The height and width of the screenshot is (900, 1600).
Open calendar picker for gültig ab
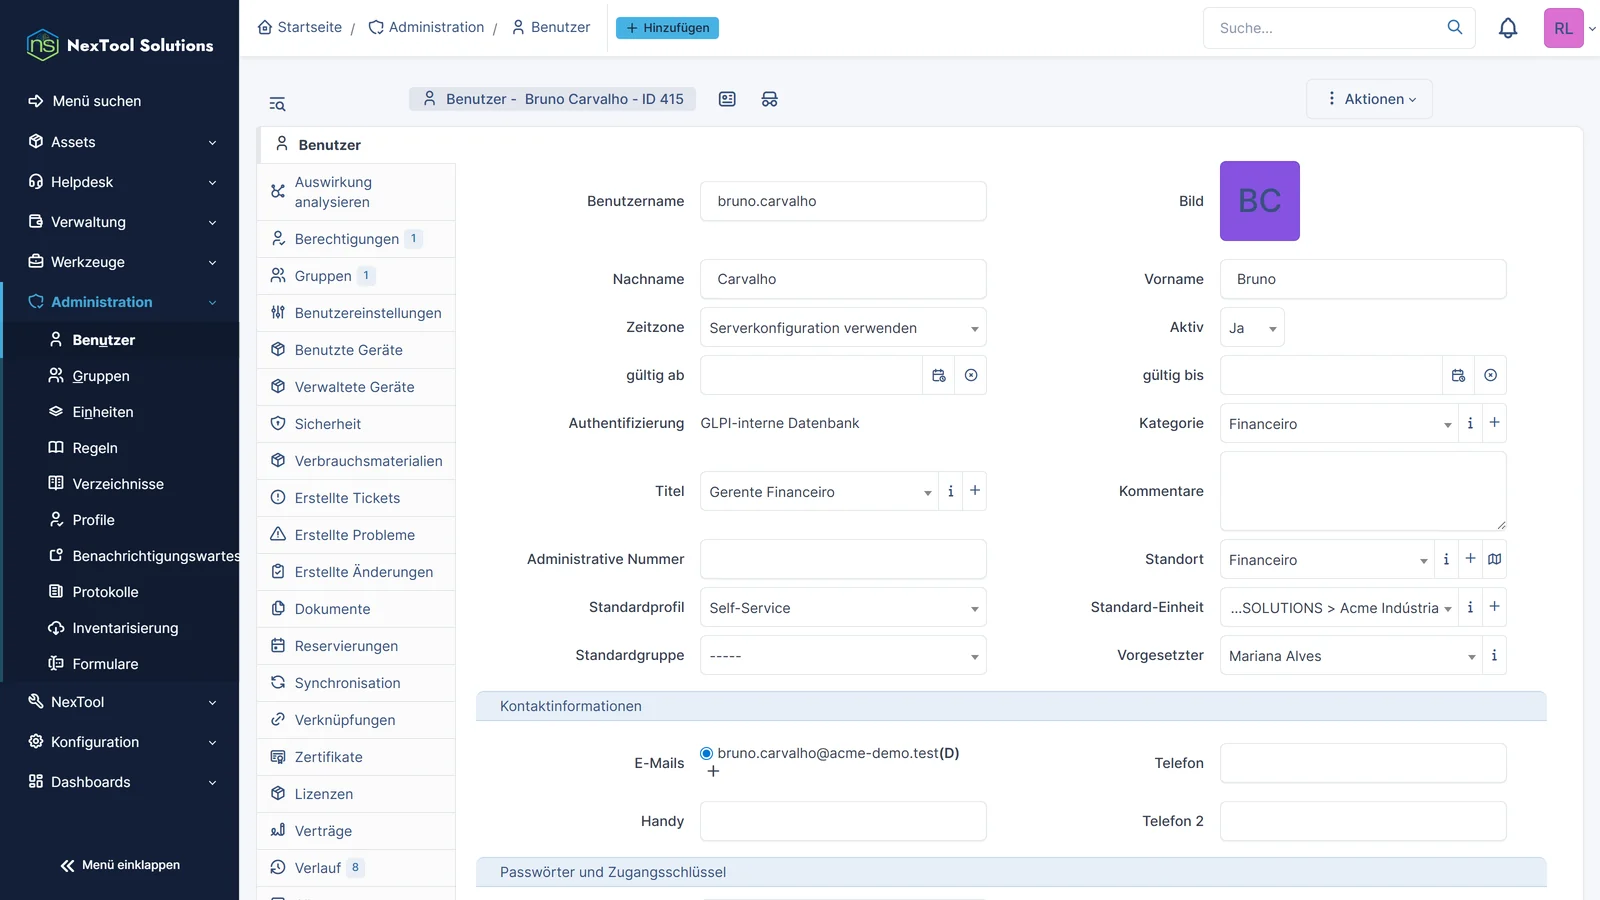(939, 375)
